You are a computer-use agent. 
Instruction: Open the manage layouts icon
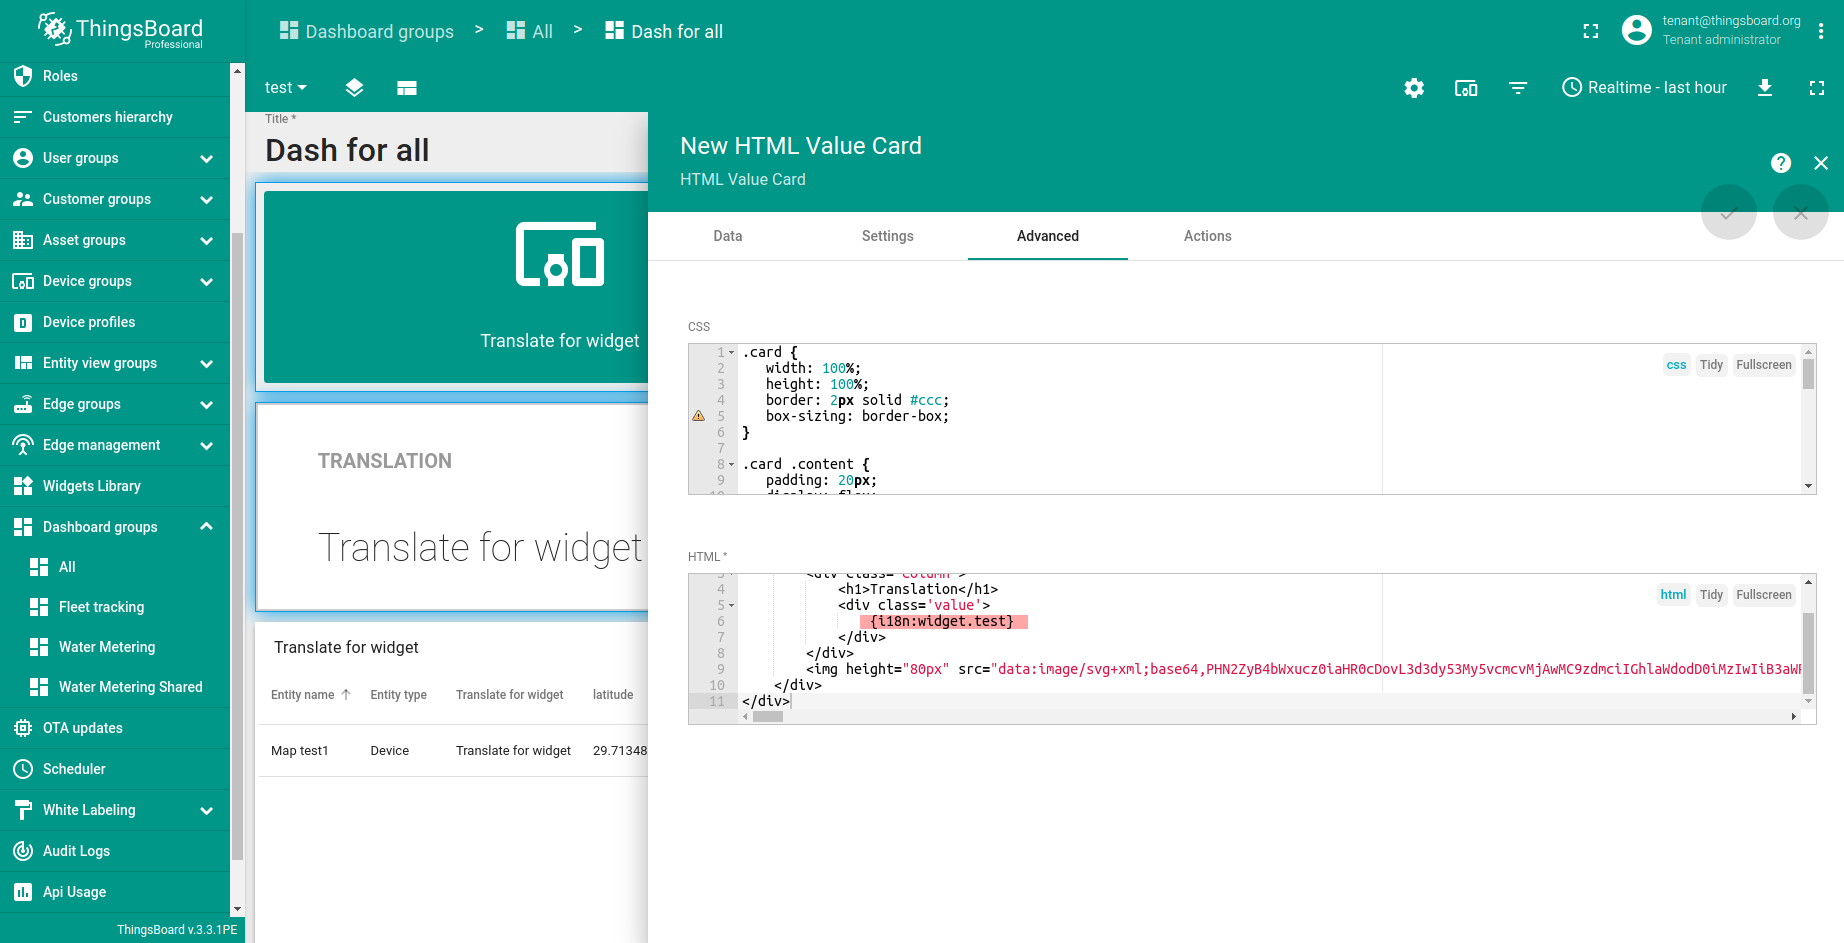tap(406, 88)
